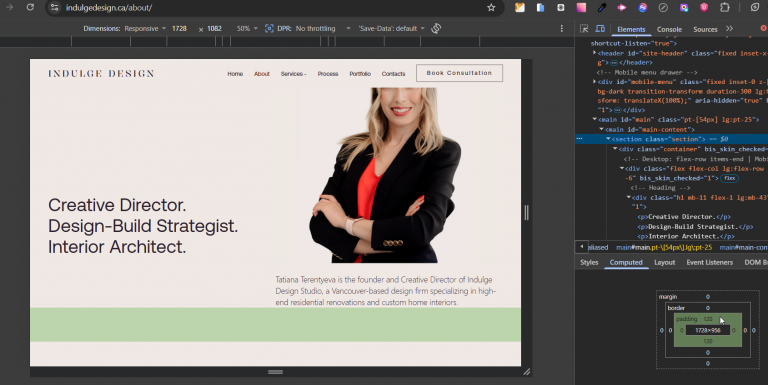Expand collapsed header ellipsis badge
This screenshot has width=768, height=385.
[614, 63]
